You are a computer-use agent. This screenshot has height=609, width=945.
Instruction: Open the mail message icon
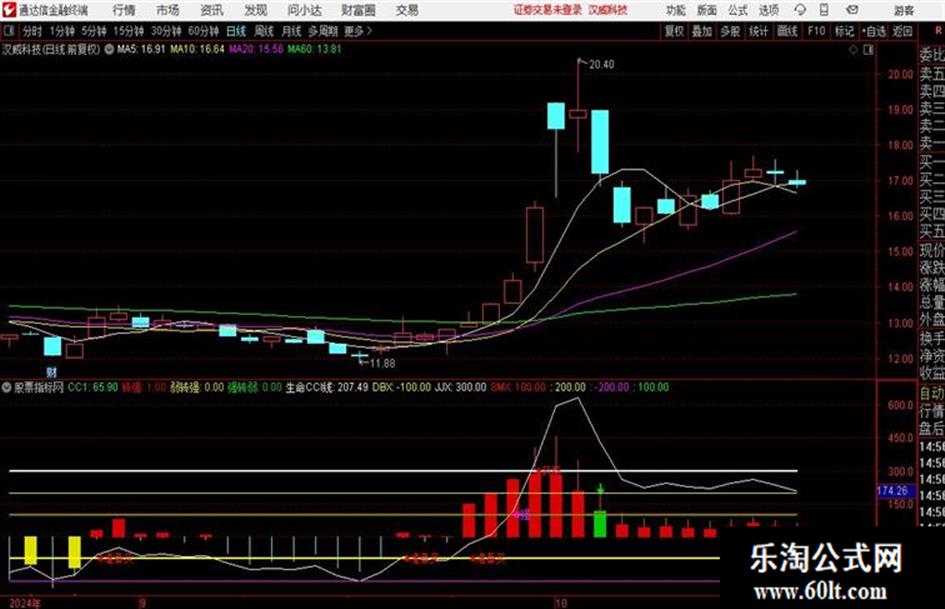pos(852,10)
